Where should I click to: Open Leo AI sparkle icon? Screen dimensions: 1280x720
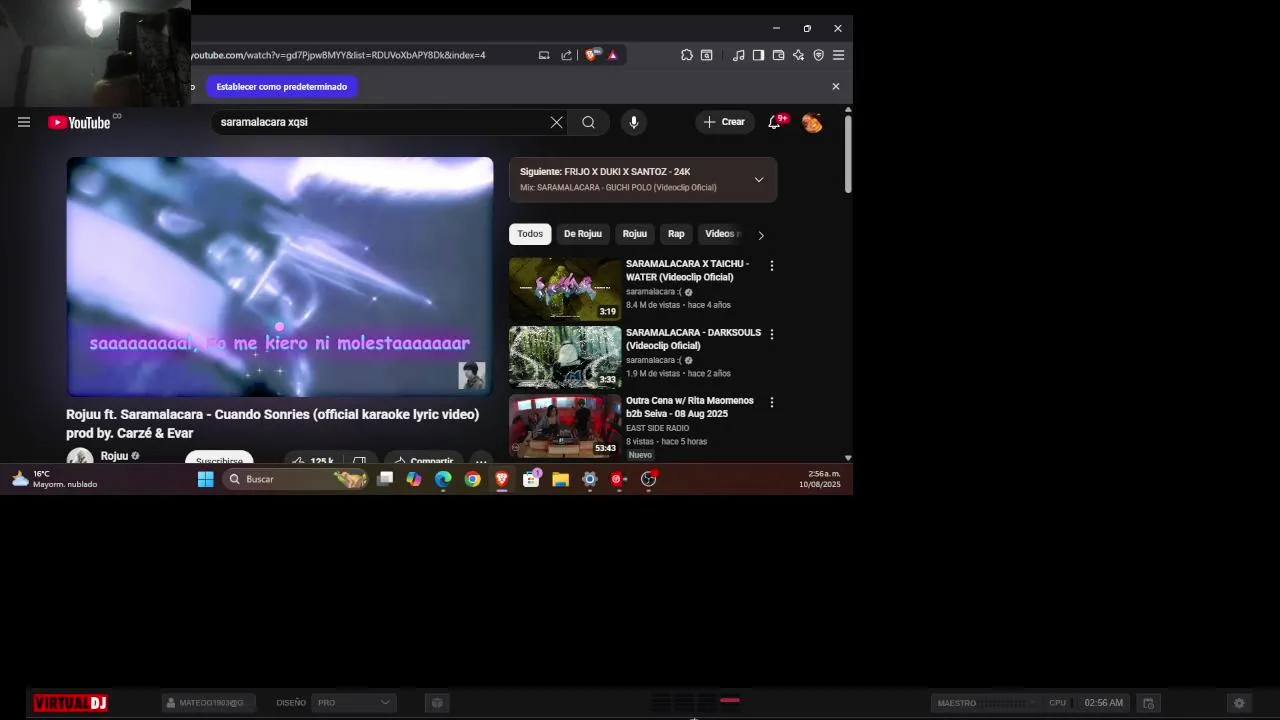pos(798,55)
